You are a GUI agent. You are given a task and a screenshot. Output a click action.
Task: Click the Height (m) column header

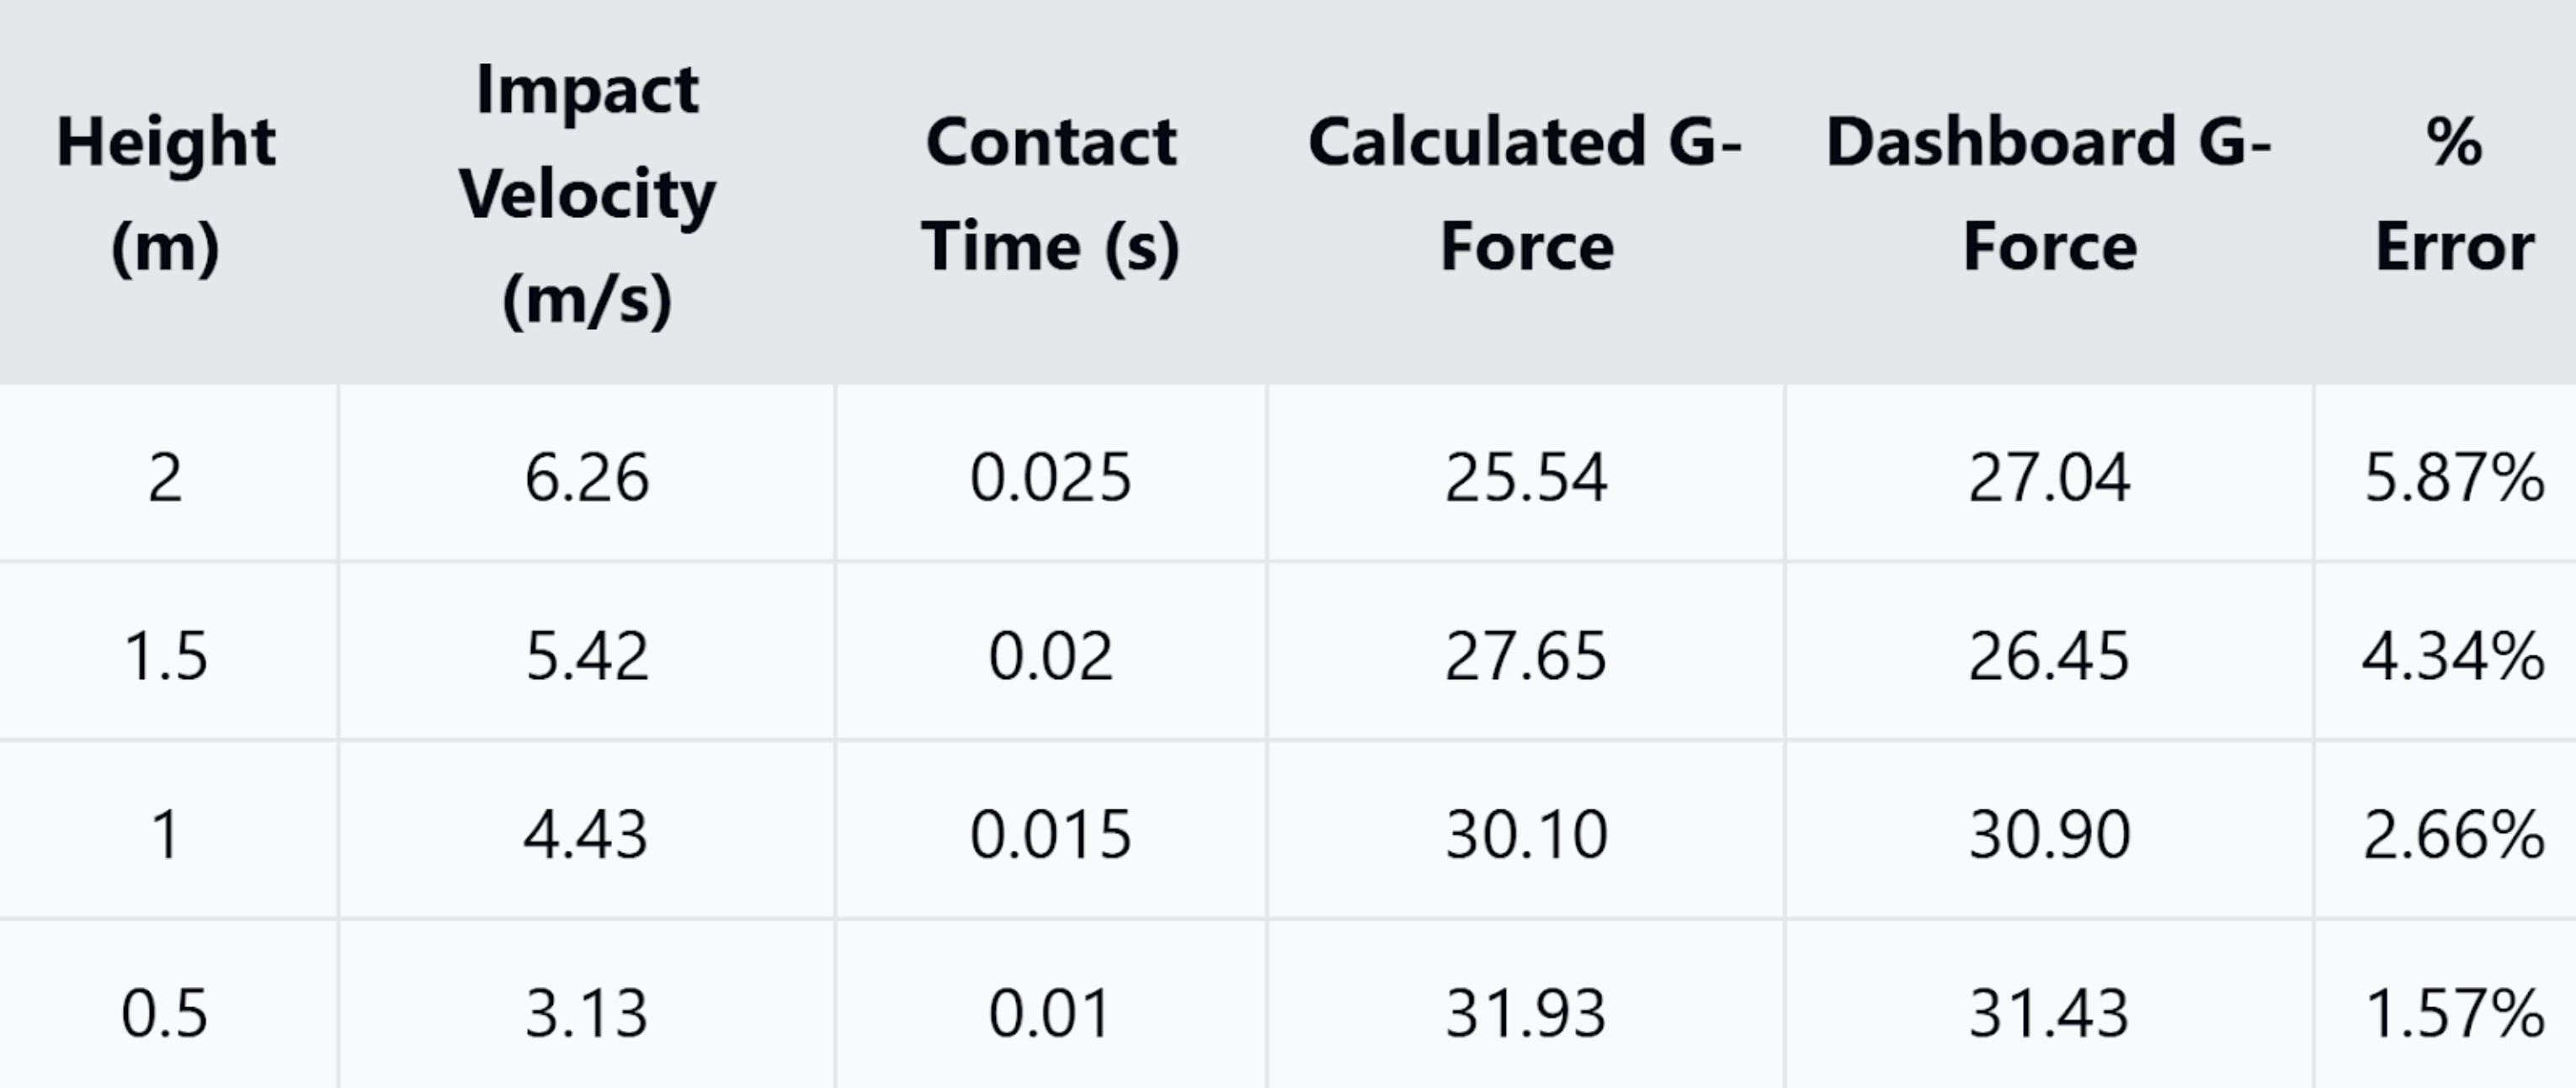pos(166,193)
